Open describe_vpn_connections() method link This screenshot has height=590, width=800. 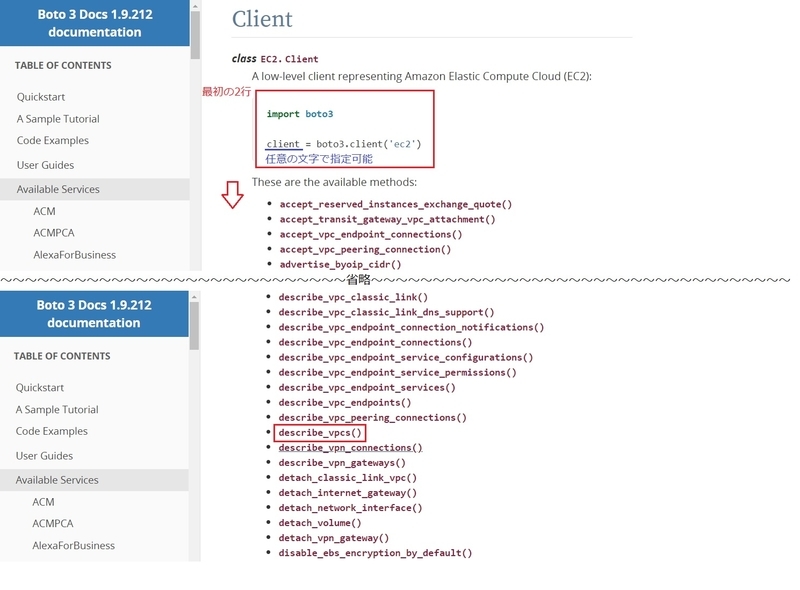351,448
